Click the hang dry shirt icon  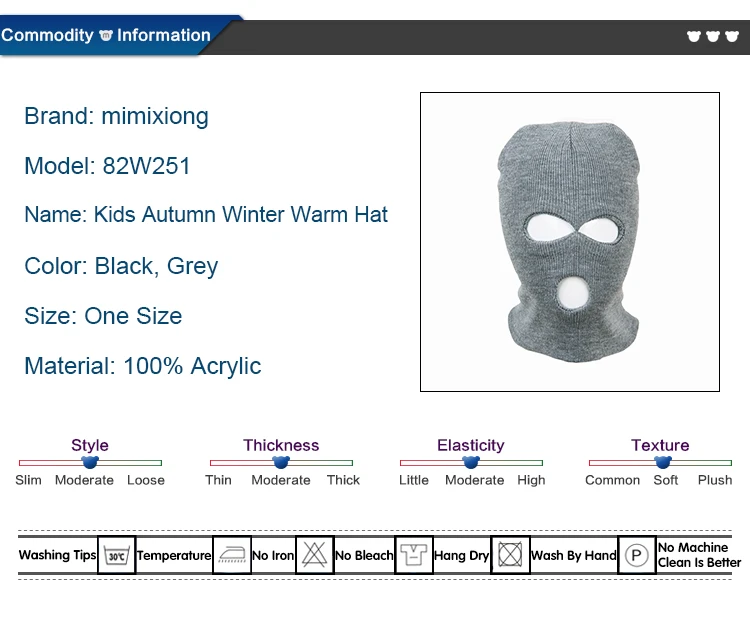click(x=414, y=555)
